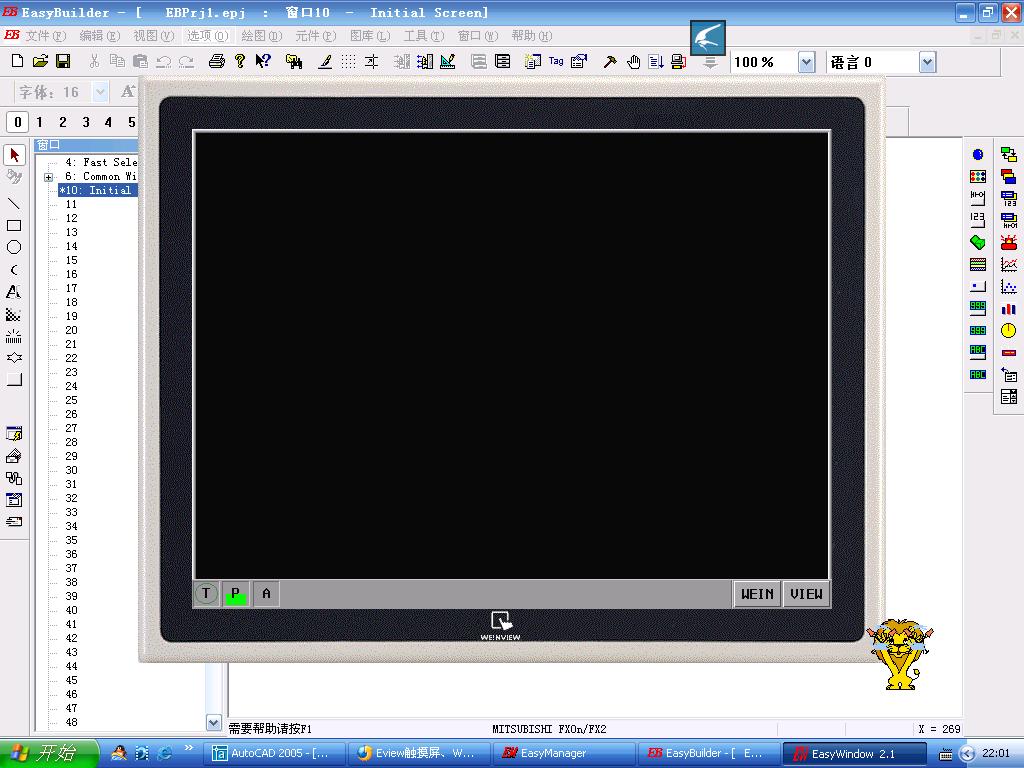
Task: Pick the line drawing tool
Action: coord(14,203)
